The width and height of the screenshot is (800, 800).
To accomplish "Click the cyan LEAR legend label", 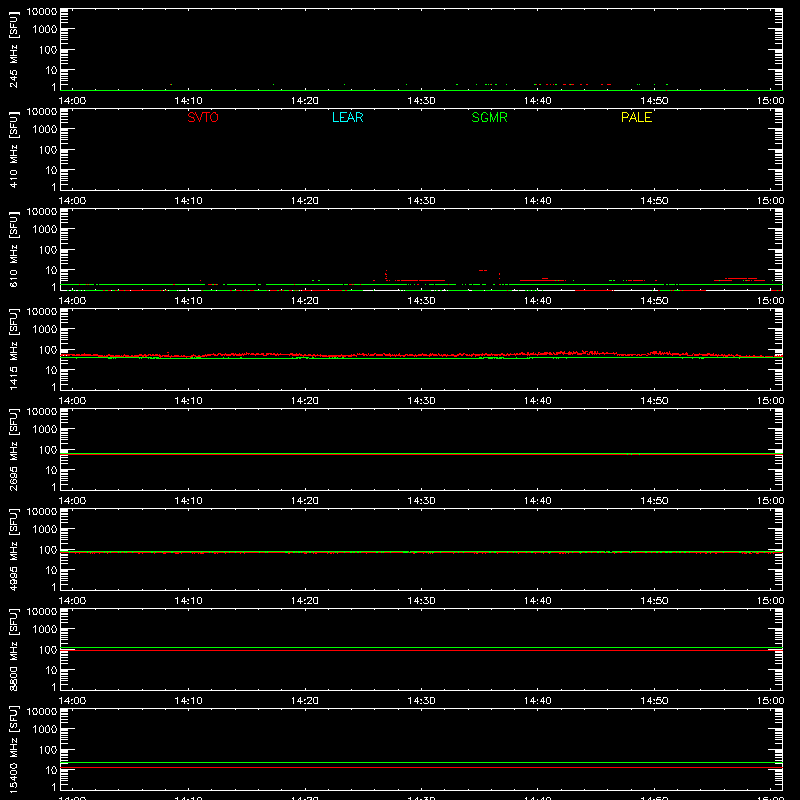I will (x=347, y=117).
